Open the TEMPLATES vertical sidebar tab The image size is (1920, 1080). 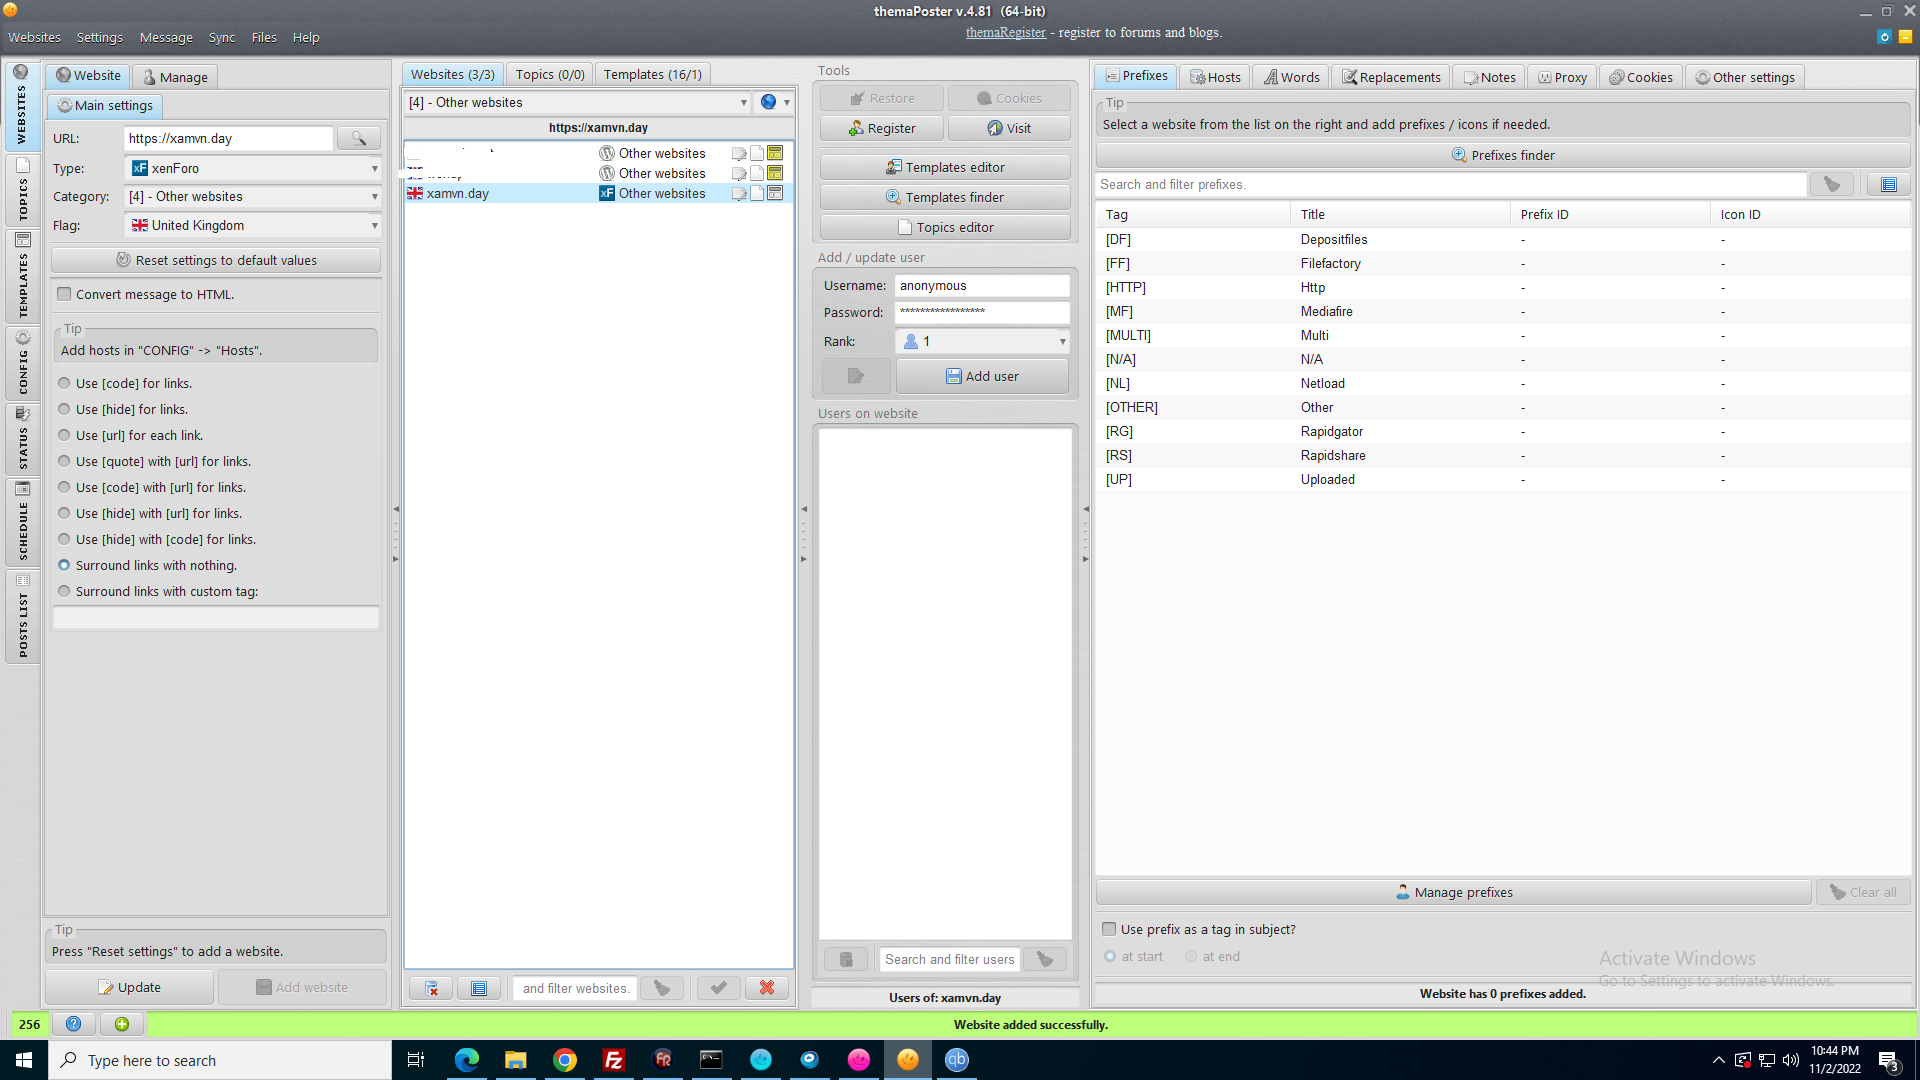click(x=22, y=276)
